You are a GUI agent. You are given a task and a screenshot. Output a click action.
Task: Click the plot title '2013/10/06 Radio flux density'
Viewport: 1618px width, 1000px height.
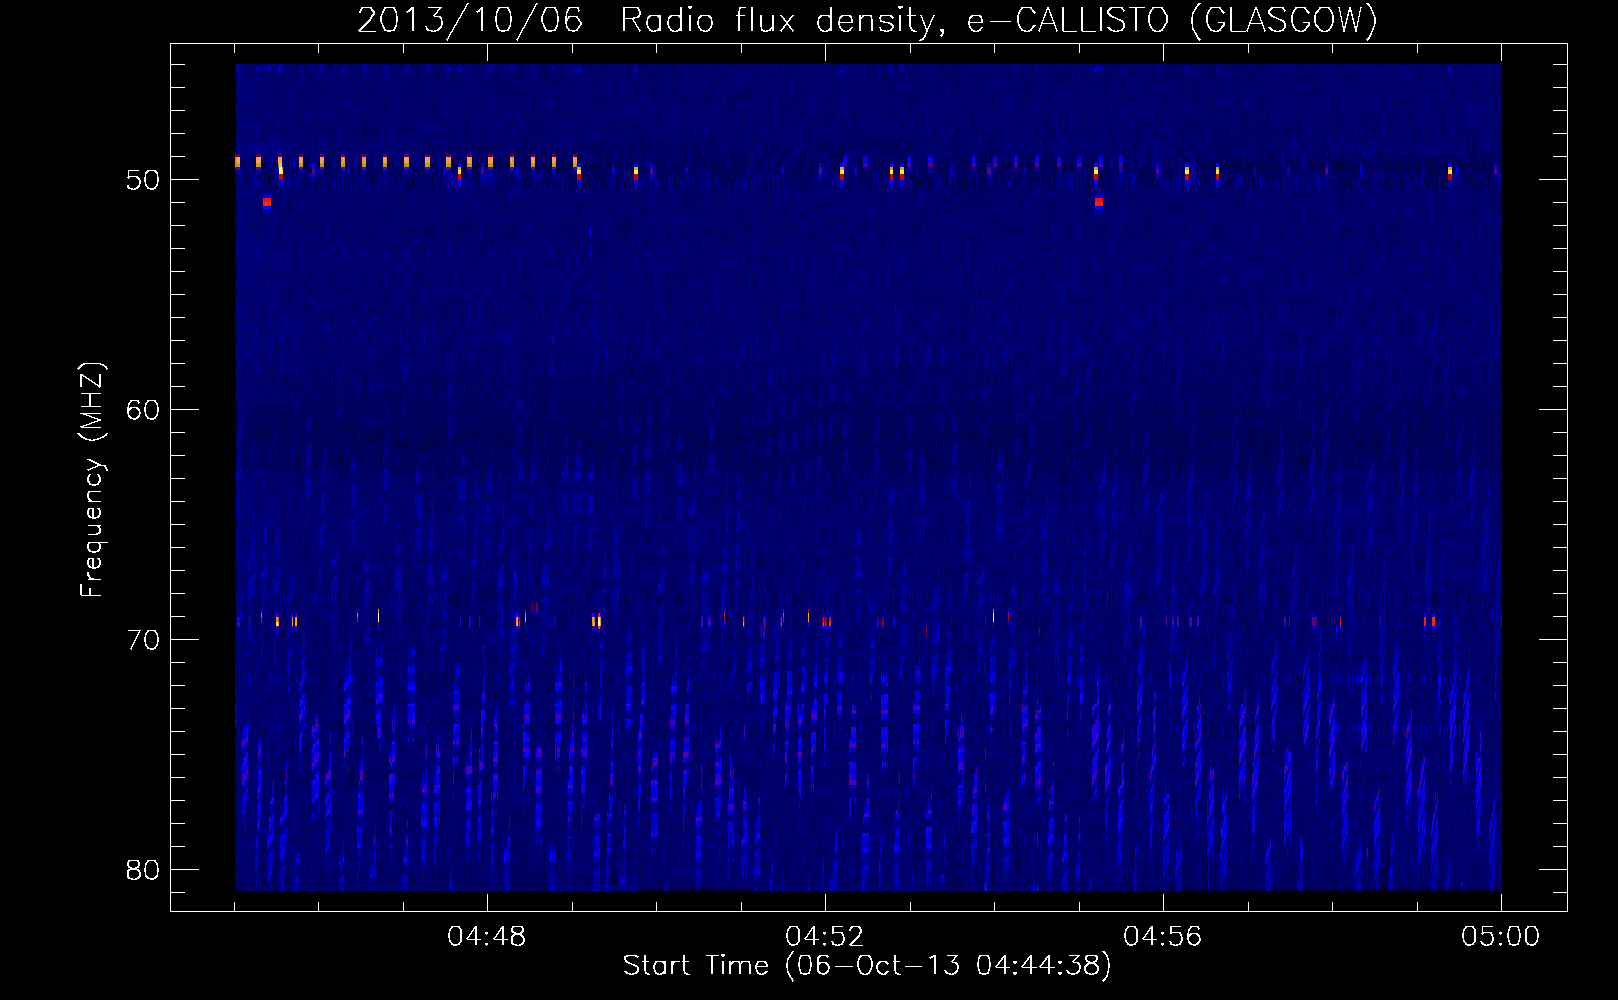[x=868, y=20]
